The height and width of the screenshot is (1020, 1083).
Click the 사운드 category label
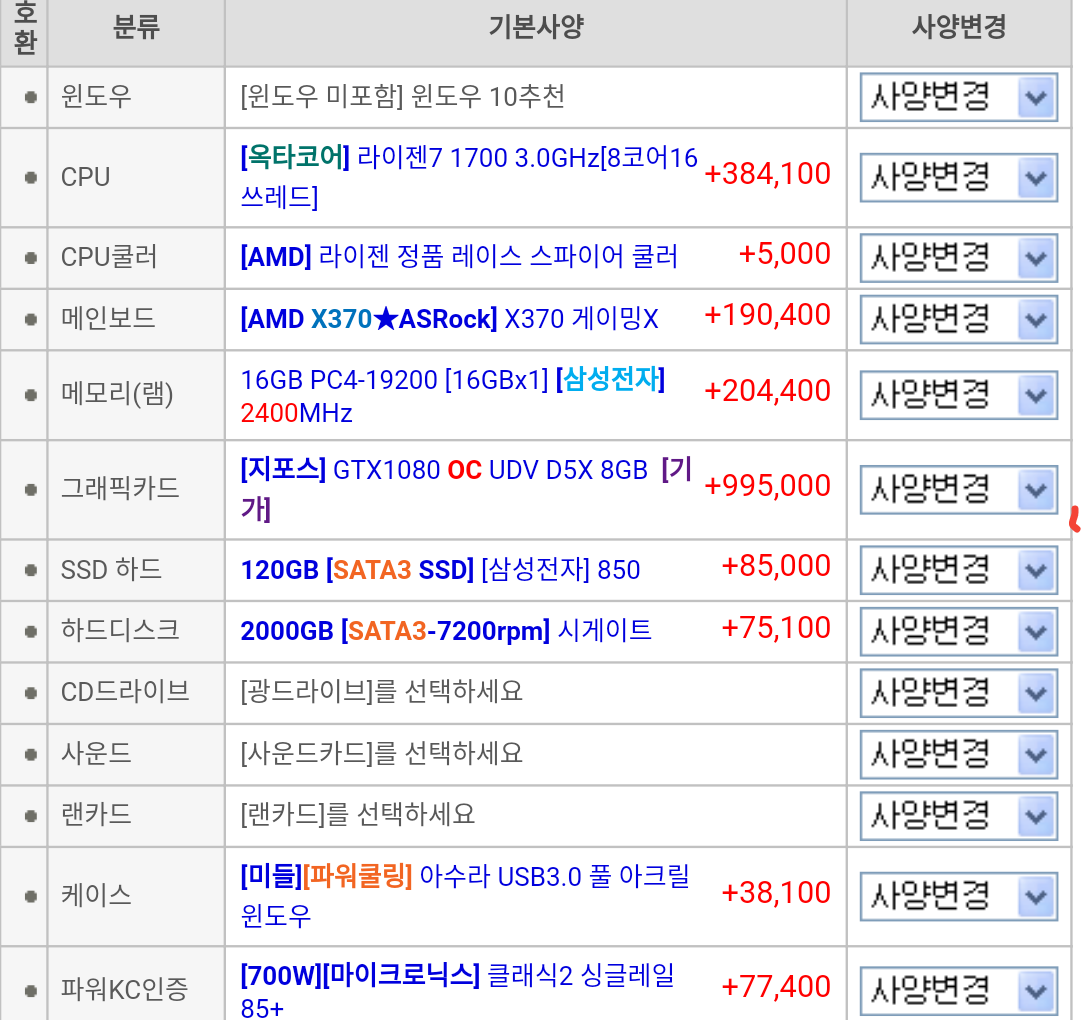96,753
